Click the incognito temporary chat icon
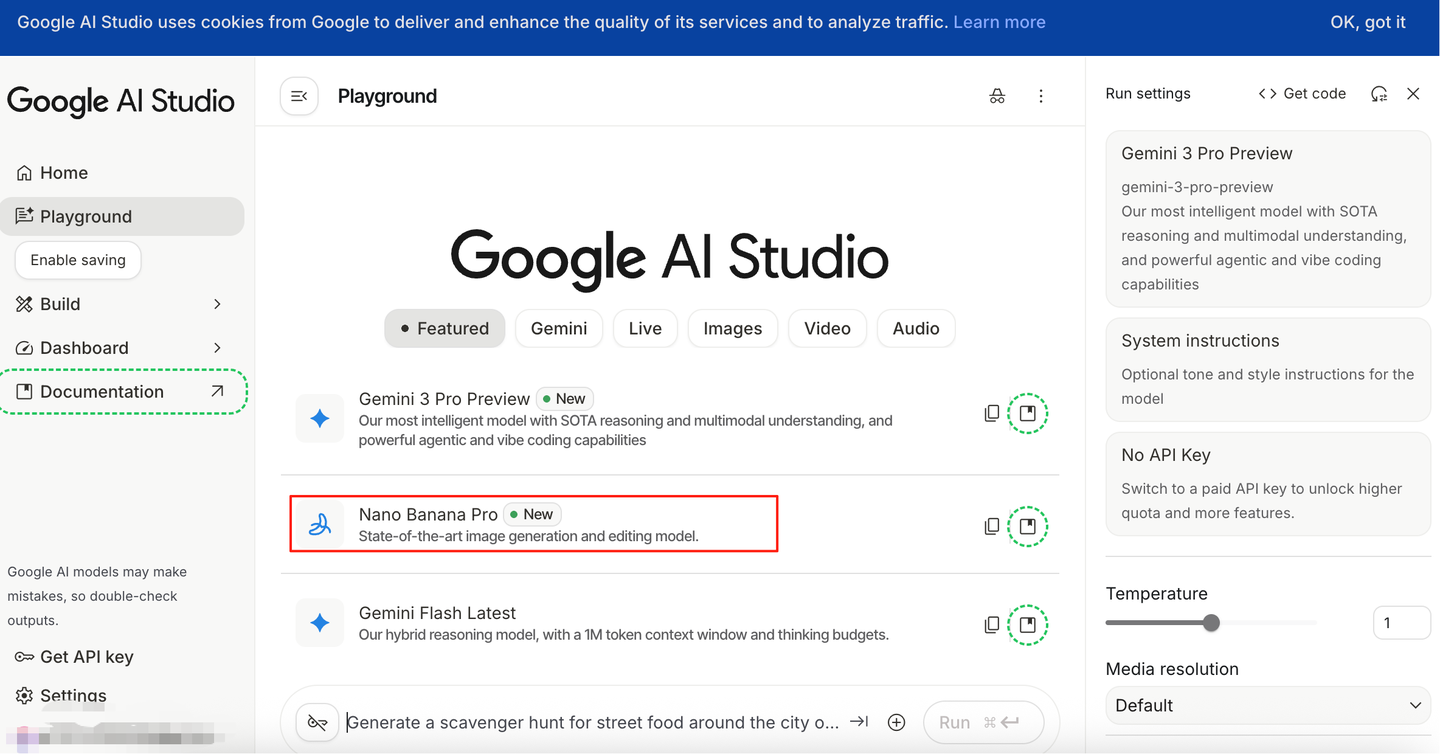Image resolution: width=1440 pixels, height=754 pixels. click(x=997, y=96)
